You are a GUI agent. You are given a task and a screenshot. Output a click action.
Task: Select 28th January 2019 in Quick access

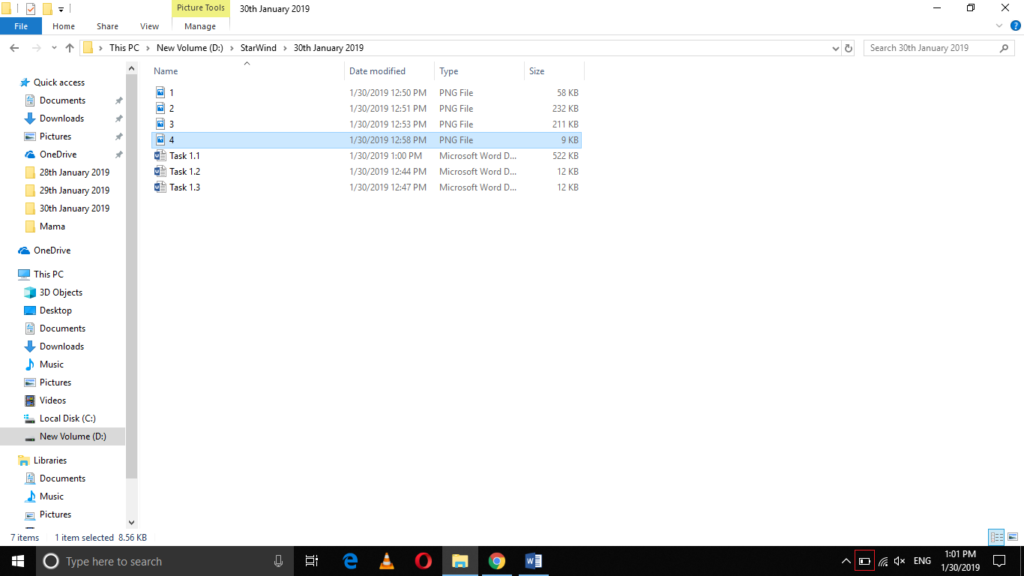tap(74, 172)
